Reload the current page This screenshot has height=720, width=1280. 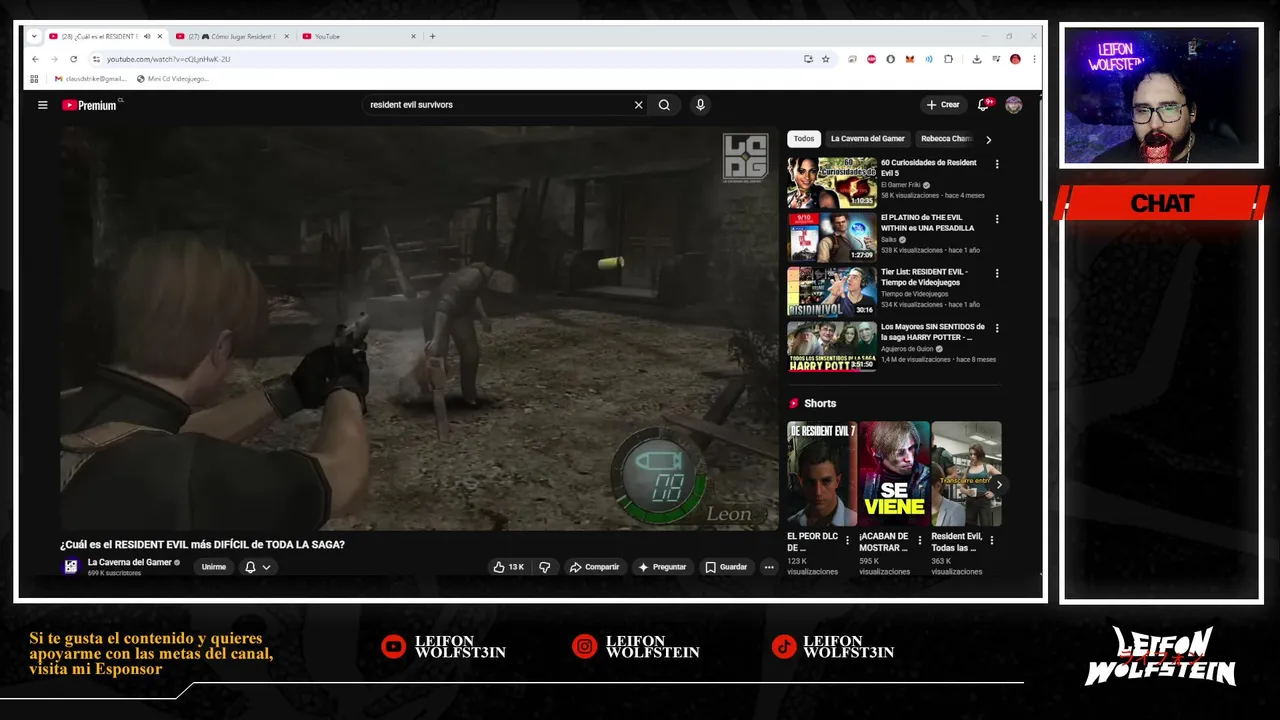point(73,59)
